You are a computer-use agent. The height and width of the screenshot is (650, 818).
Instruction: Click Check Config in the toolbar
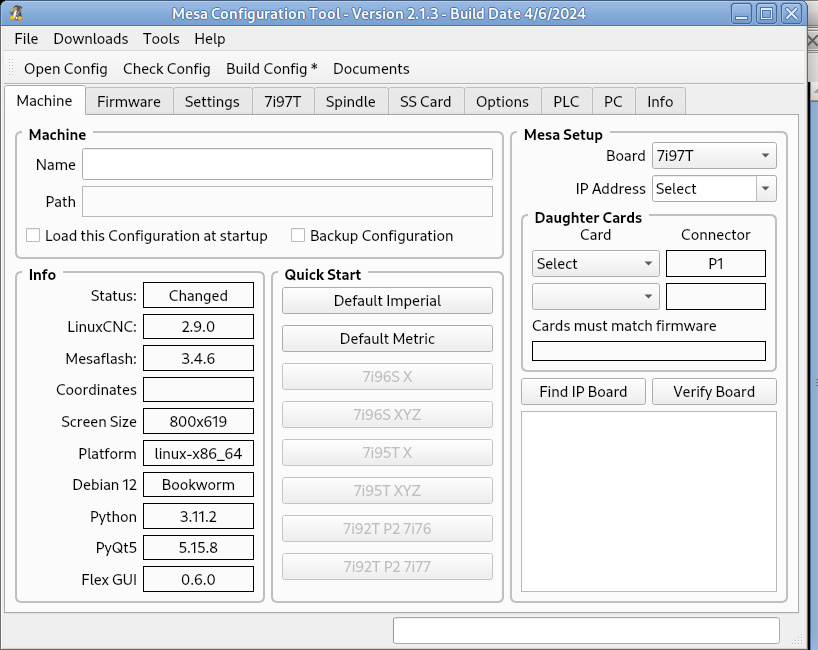166,69
